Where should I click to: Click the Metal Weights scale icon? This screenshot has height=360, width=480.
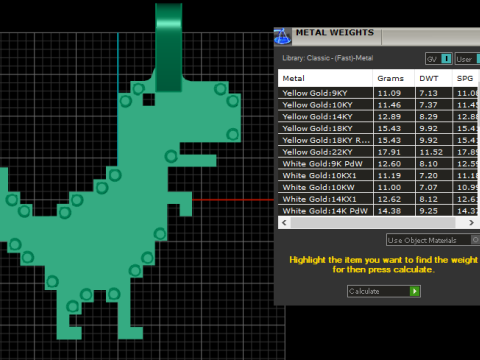pyautogui.click(x=282, y=37)
